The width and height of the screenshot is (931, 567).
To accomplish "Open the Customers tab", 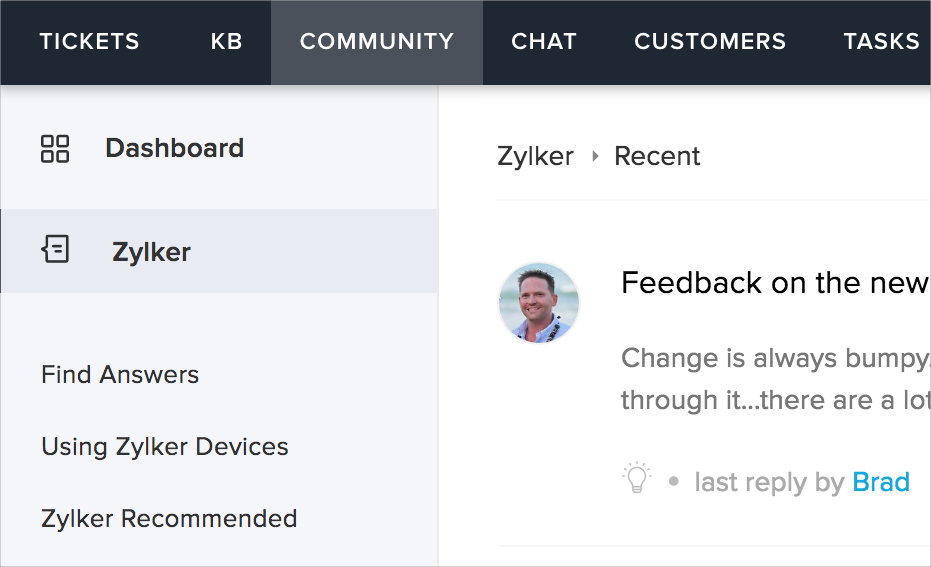I will point(710,42).
